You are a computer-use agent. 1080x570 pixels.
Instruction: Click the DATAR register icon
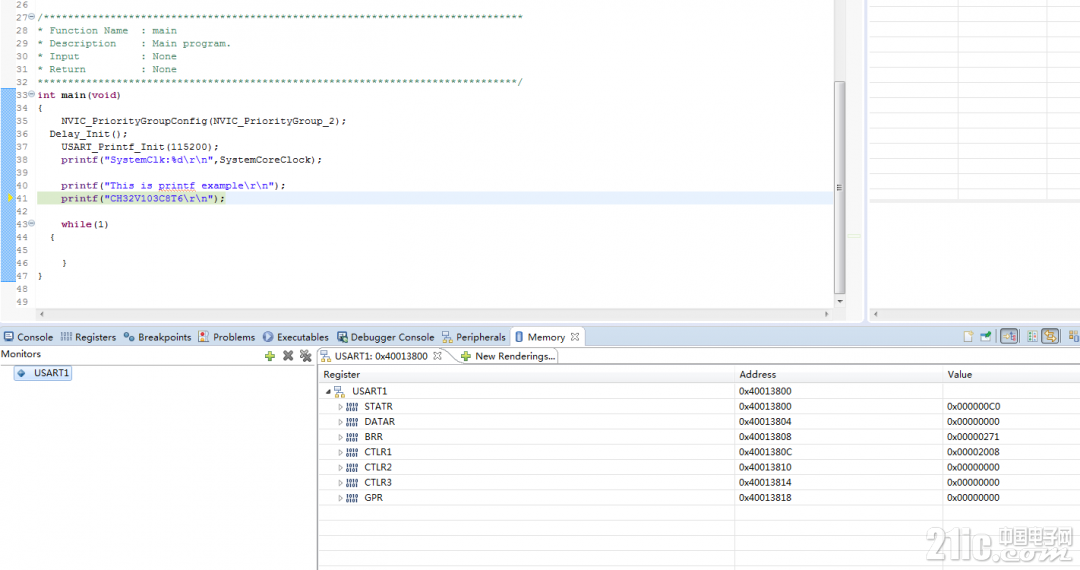(352, 422)
